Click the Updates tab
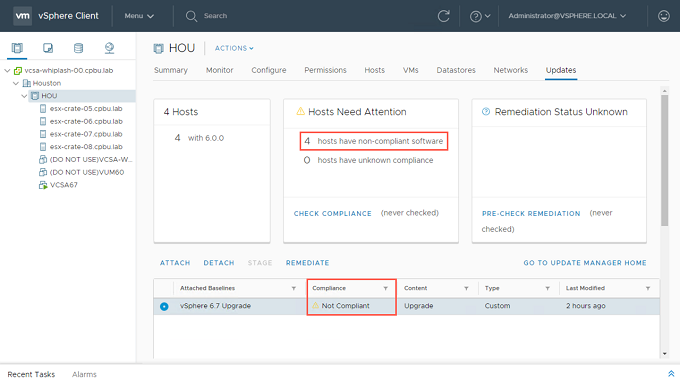Screen dimensions: 680x382 coord(561,70)
